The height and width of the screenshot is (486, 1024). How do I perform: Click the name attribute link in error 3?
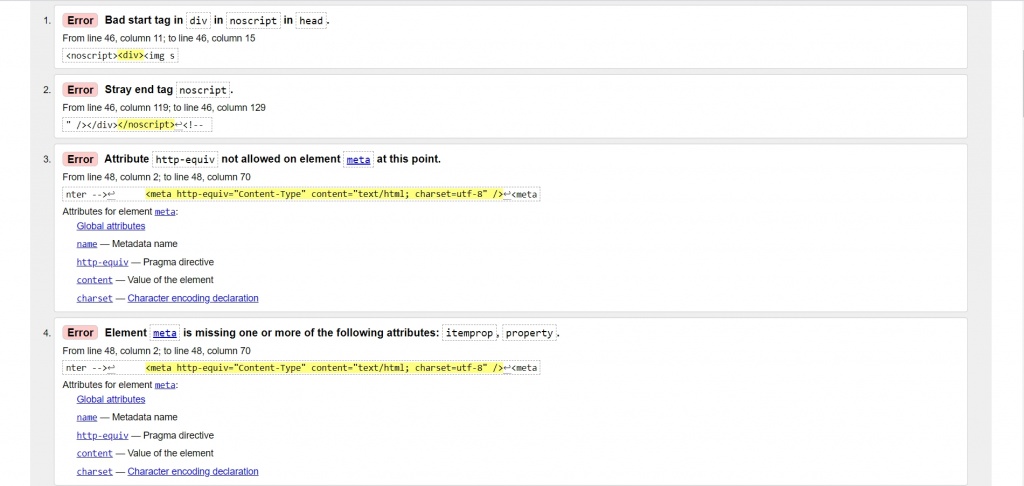(87, 244)
